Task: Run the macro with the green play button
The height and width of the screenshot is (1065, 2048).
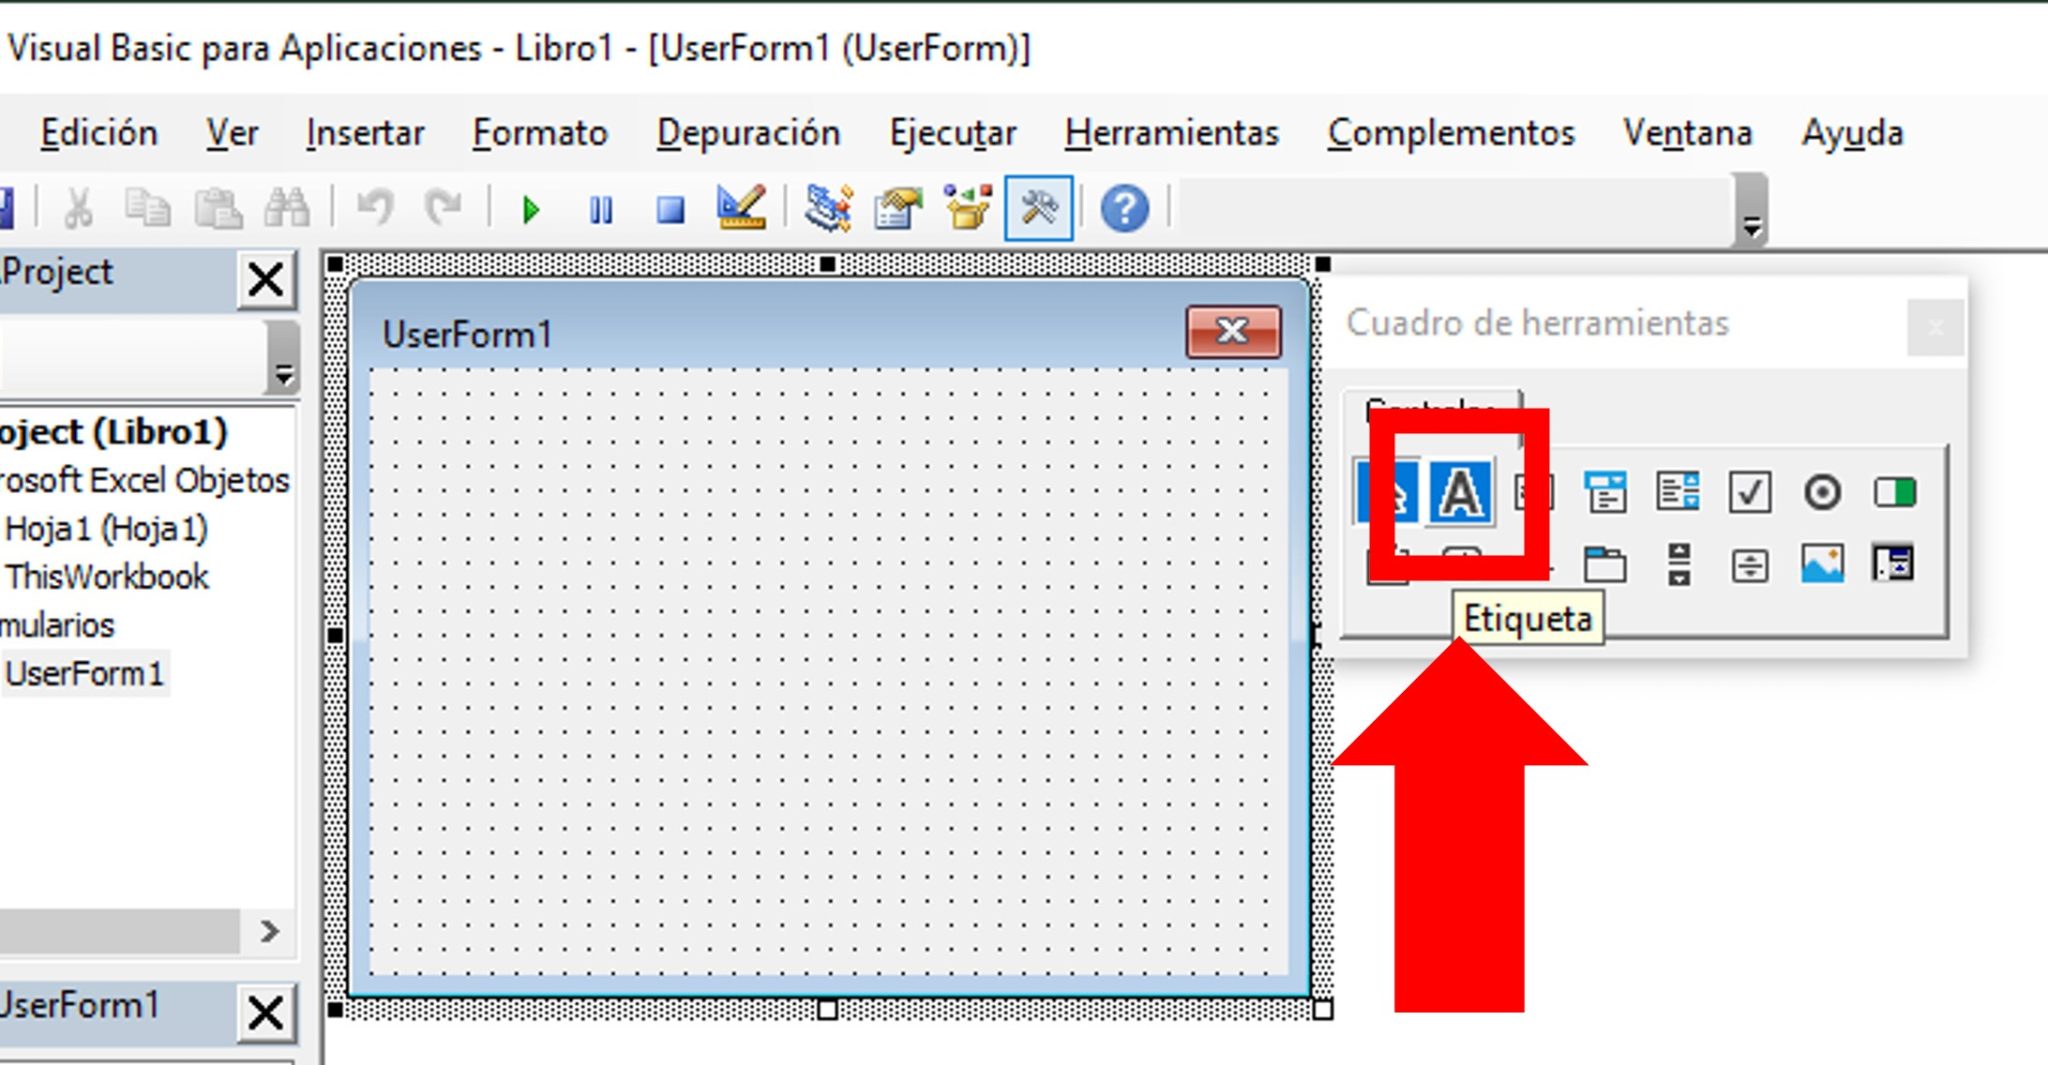Action: (530, 210)
